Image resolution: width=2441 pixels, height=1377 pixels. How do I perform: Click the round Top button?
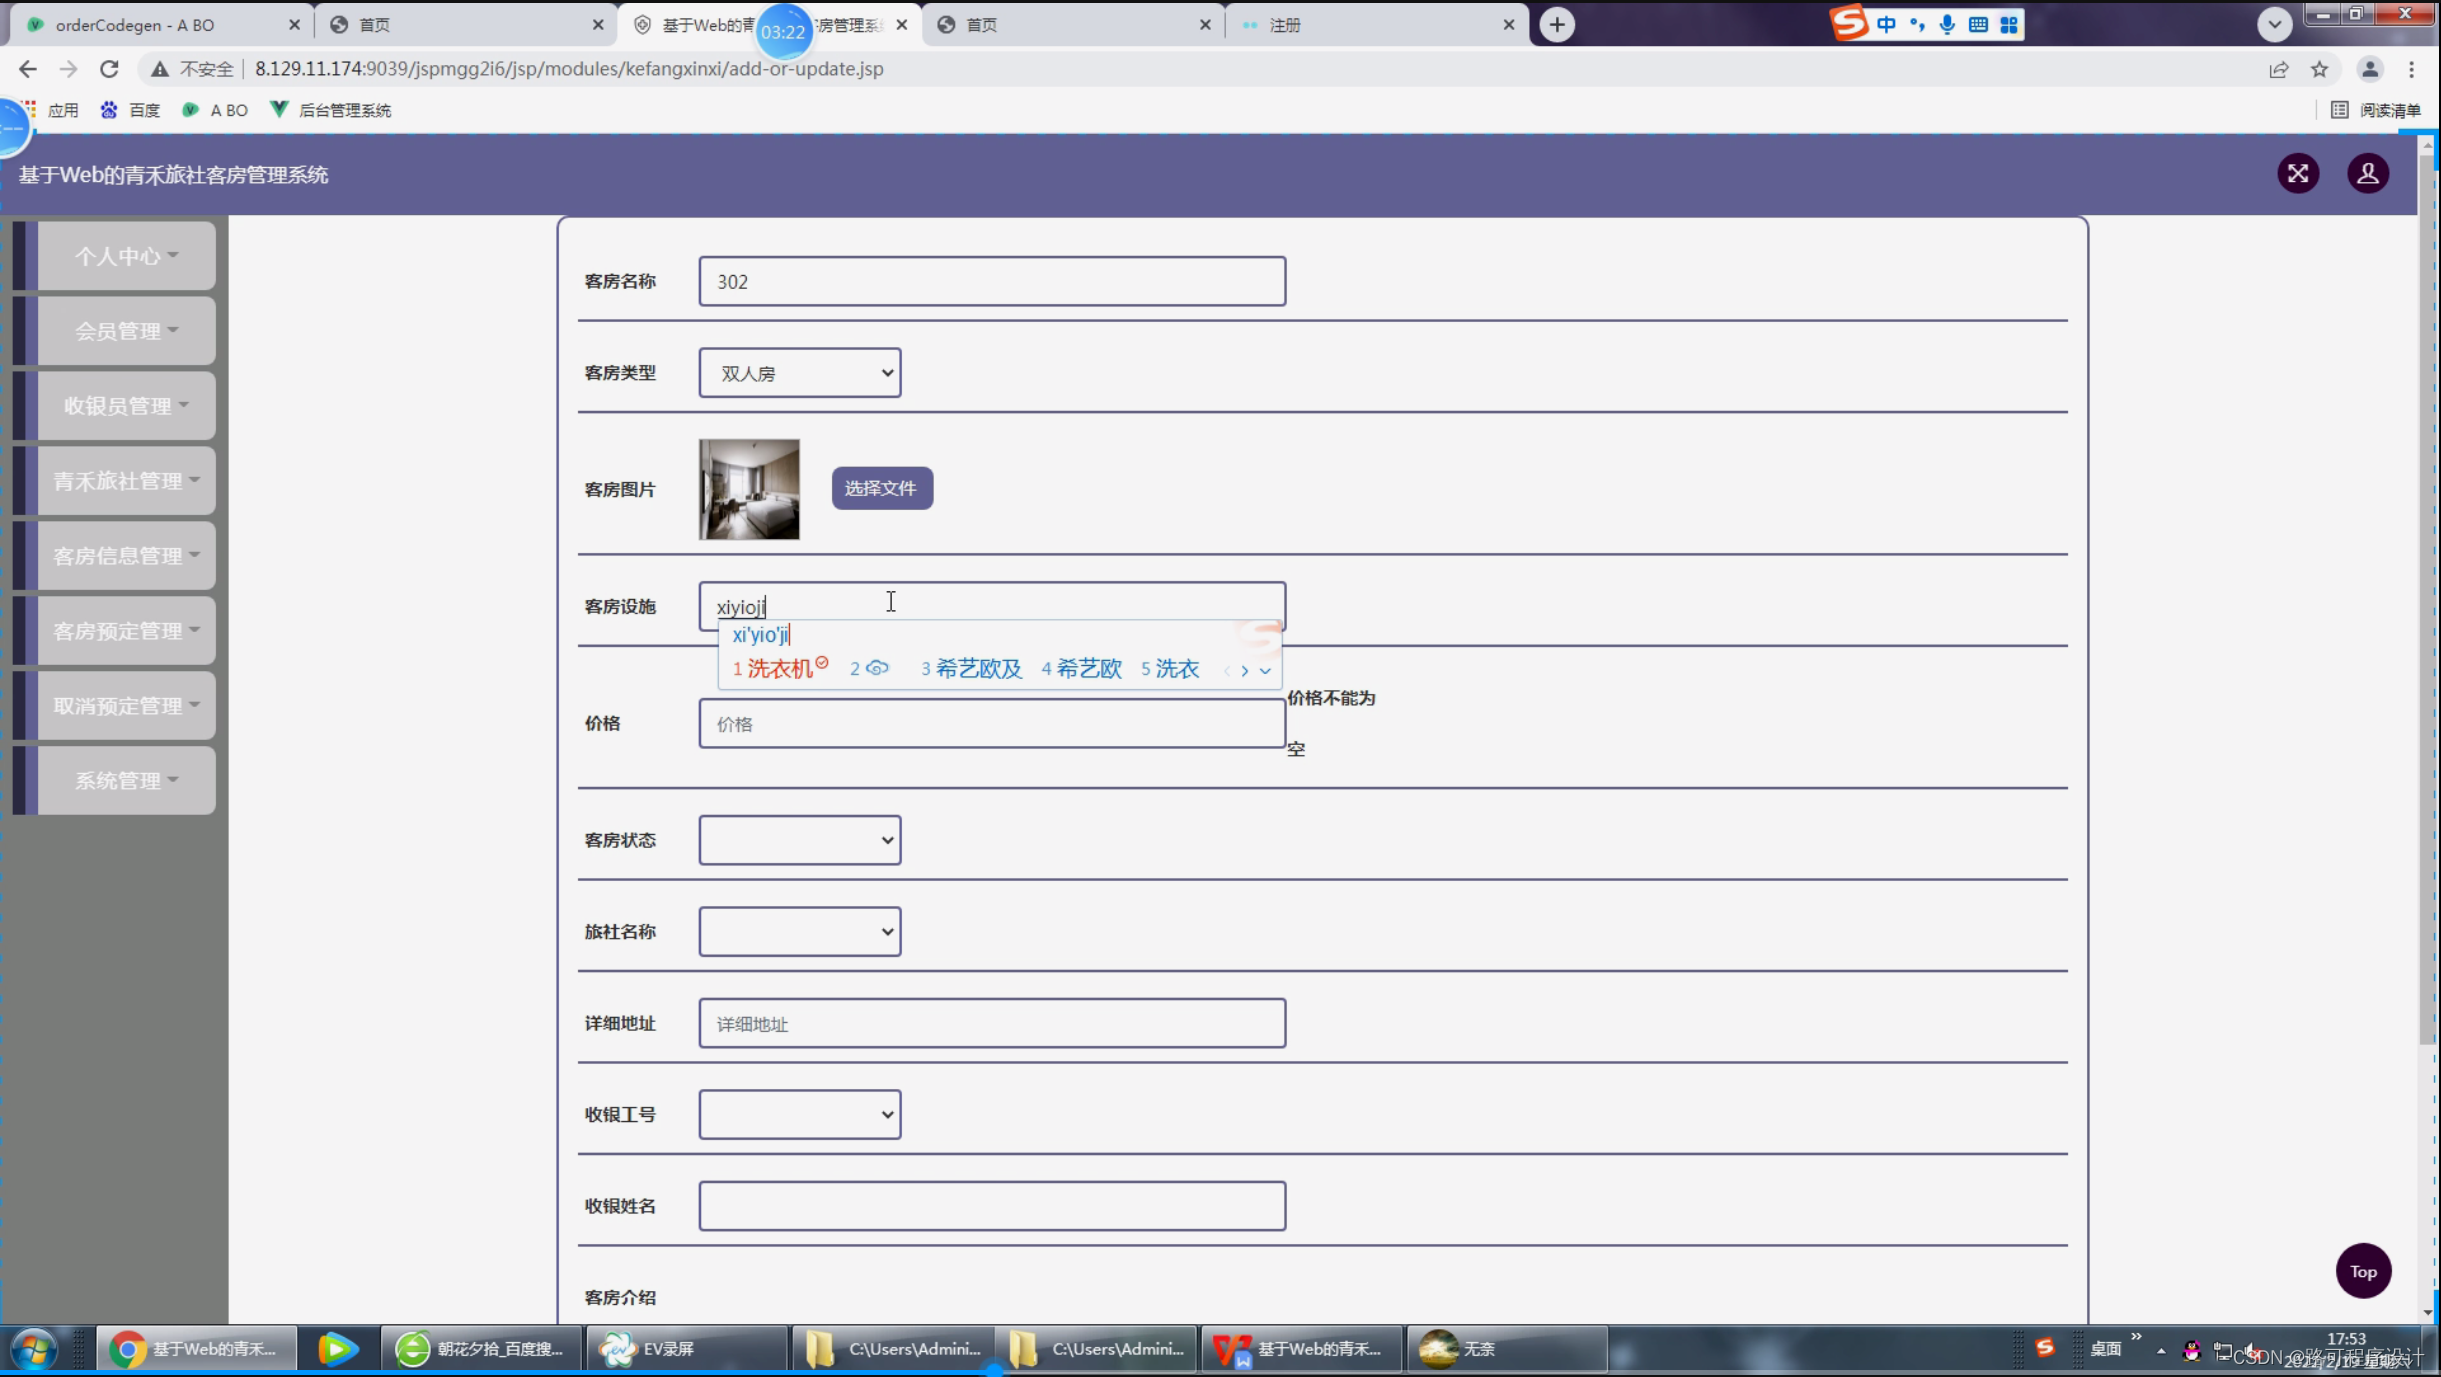coord(2362,1271)
